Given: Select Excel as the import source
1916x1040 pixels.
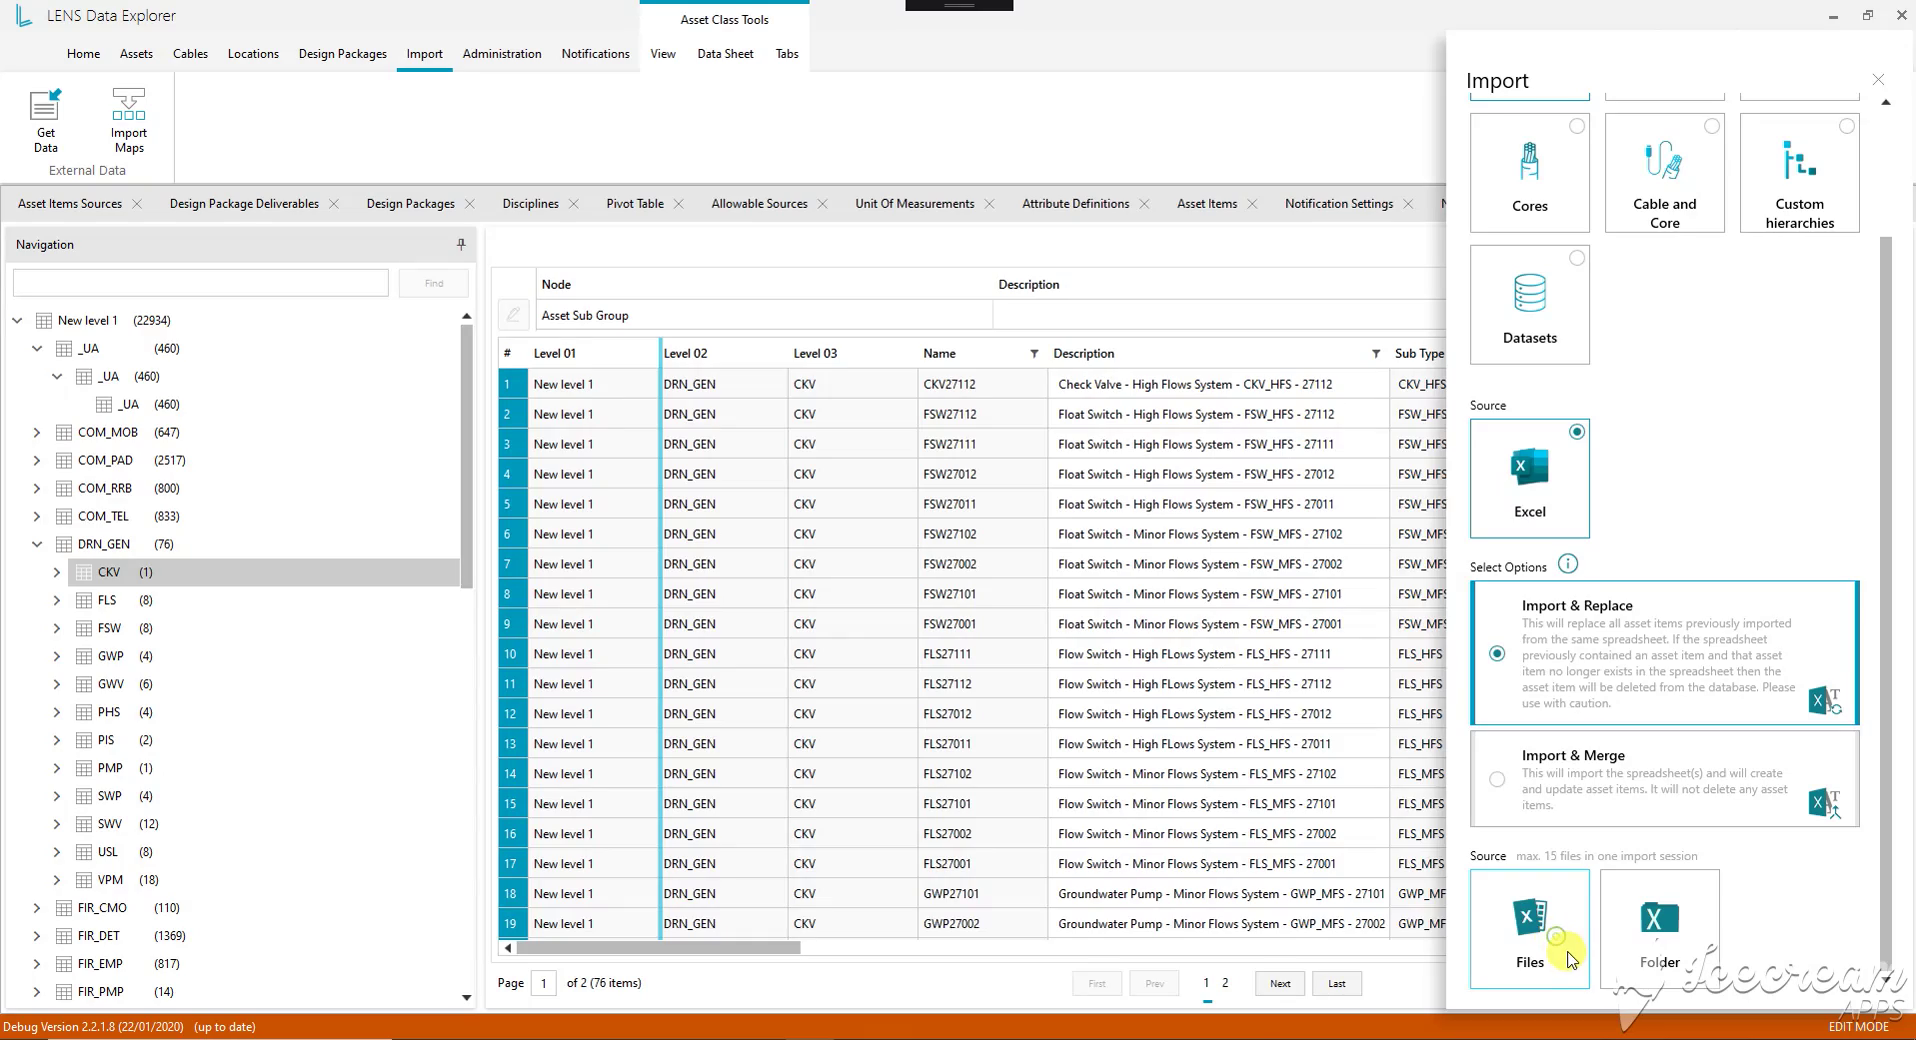Looking at the screenshot, I should click(x=1529, y=479).
